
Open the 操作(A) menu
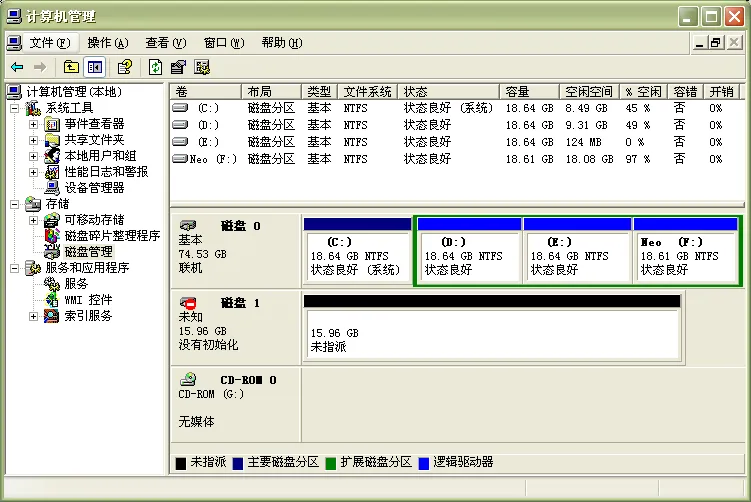108,43
